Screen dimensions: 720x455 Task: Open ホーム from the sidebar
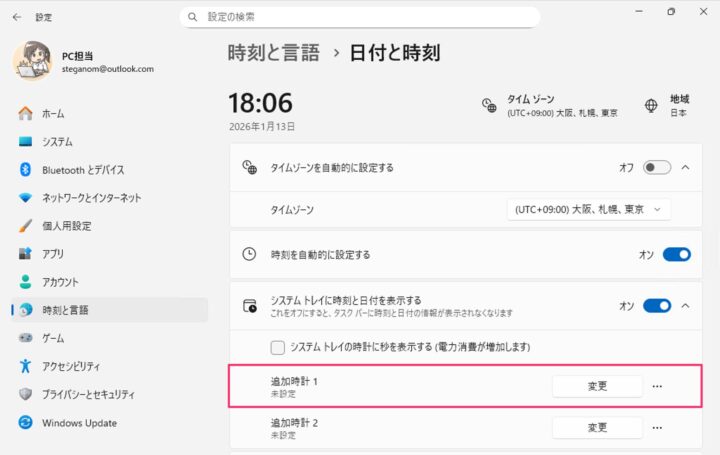pos(53,114)
